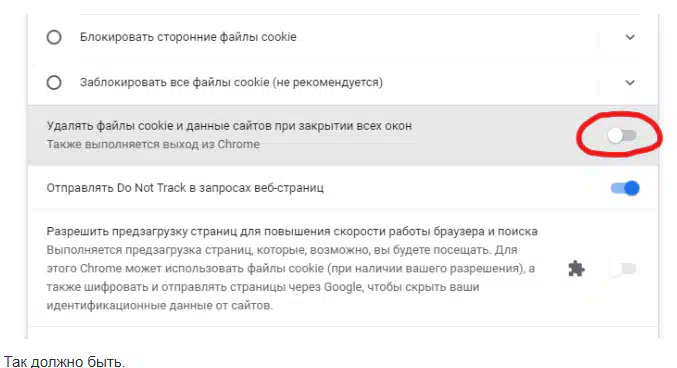Click the puzzle-piece extension icon
The width and height of the screenshot is (677, 368).
click(x=576, y=269)
